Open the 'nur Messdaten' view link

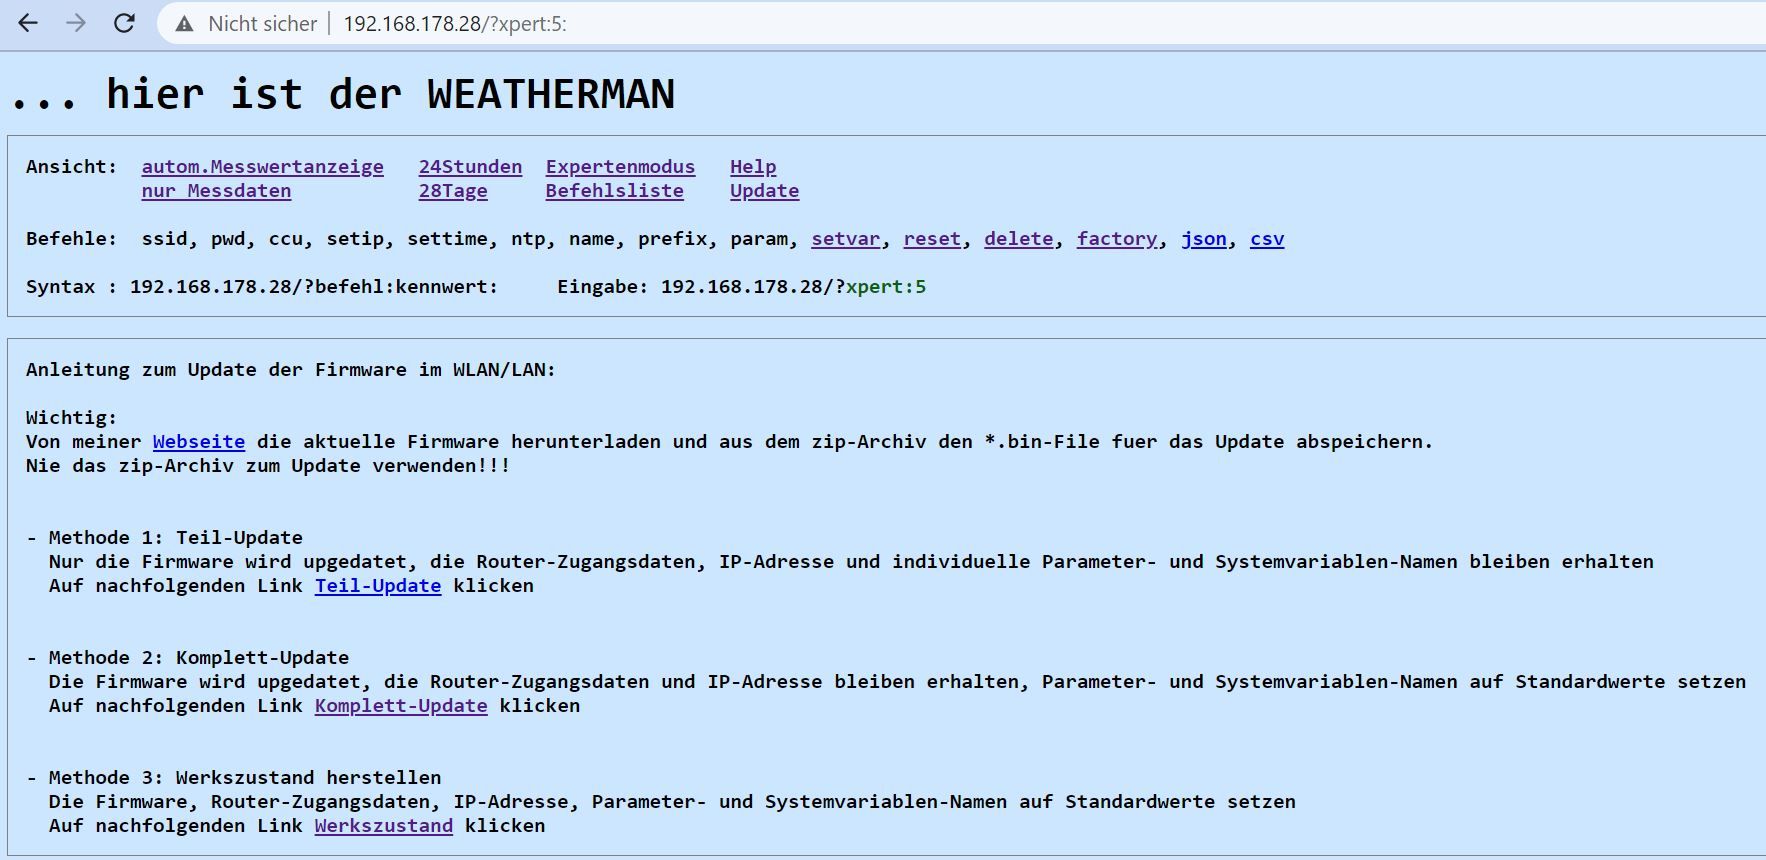[216, 191]
